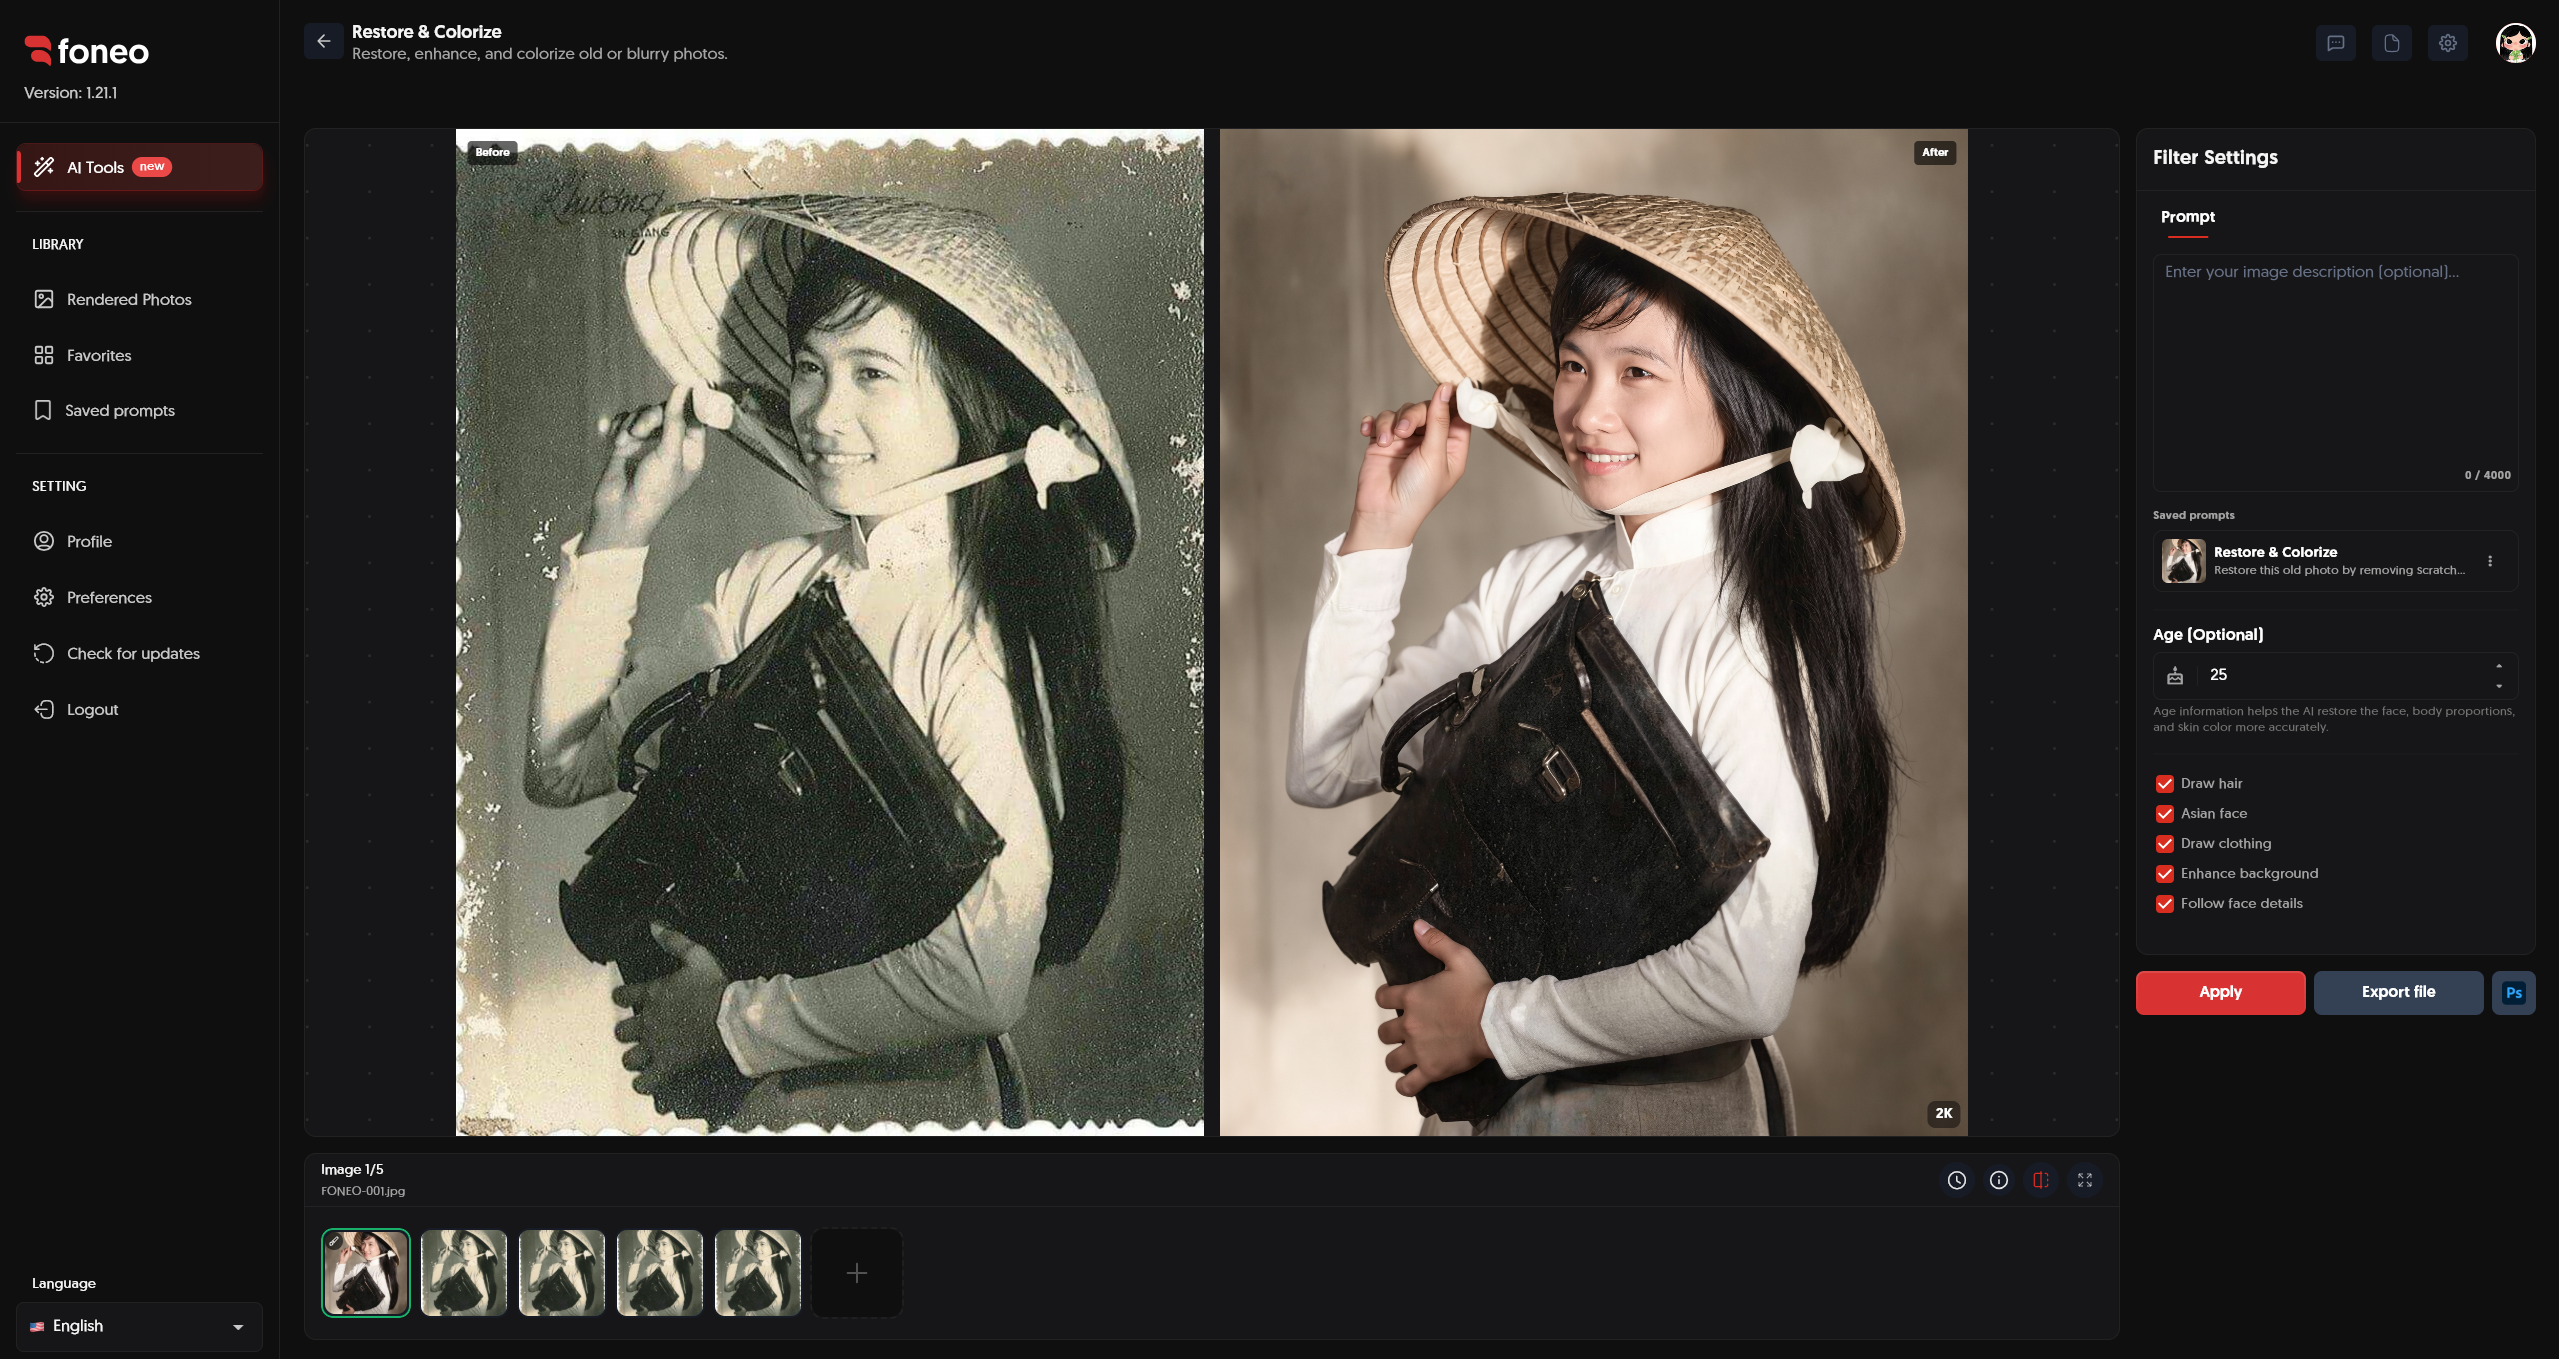Viewport: 2559px width, 1359px height.
Task: Open the user avatar menu
Action: click(x=2515, y=43)
